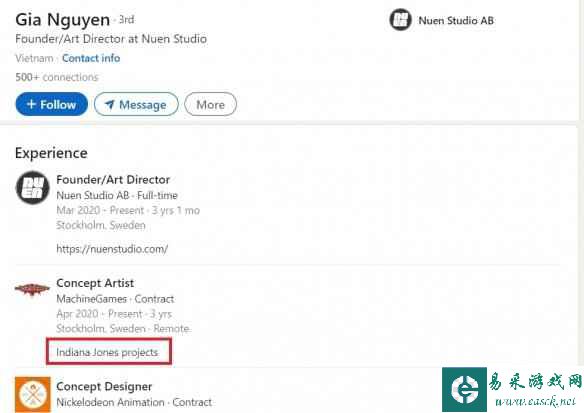Send a message via Message button
The image size is (584, 413).
pos(136,104)
